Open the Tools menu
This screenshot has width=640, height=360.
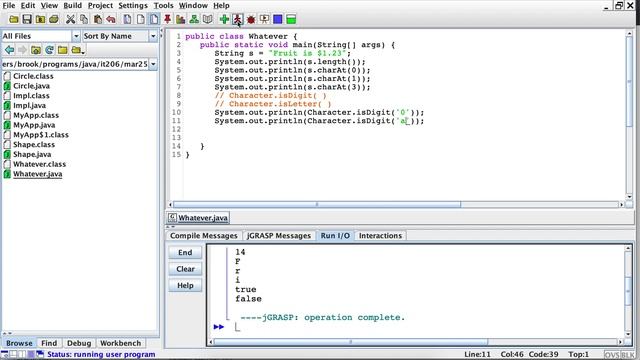click(x=163, y=5)
